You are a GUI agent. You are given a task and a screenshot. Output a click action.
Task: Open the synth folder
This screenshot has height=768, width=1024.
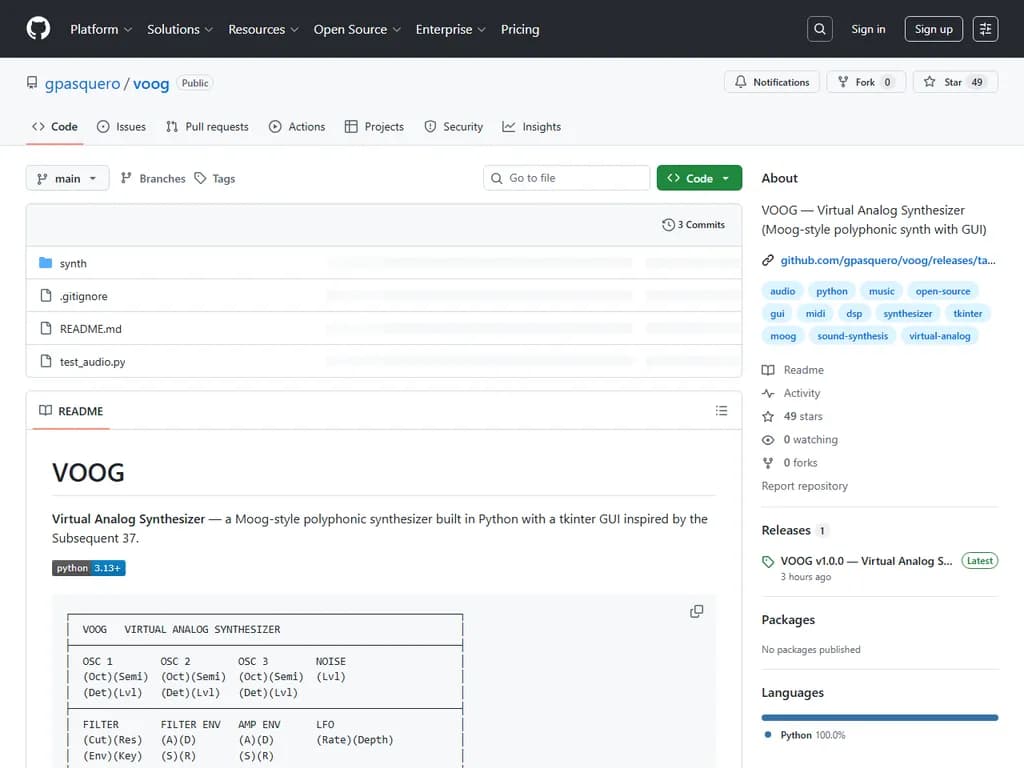coord(73,264)
